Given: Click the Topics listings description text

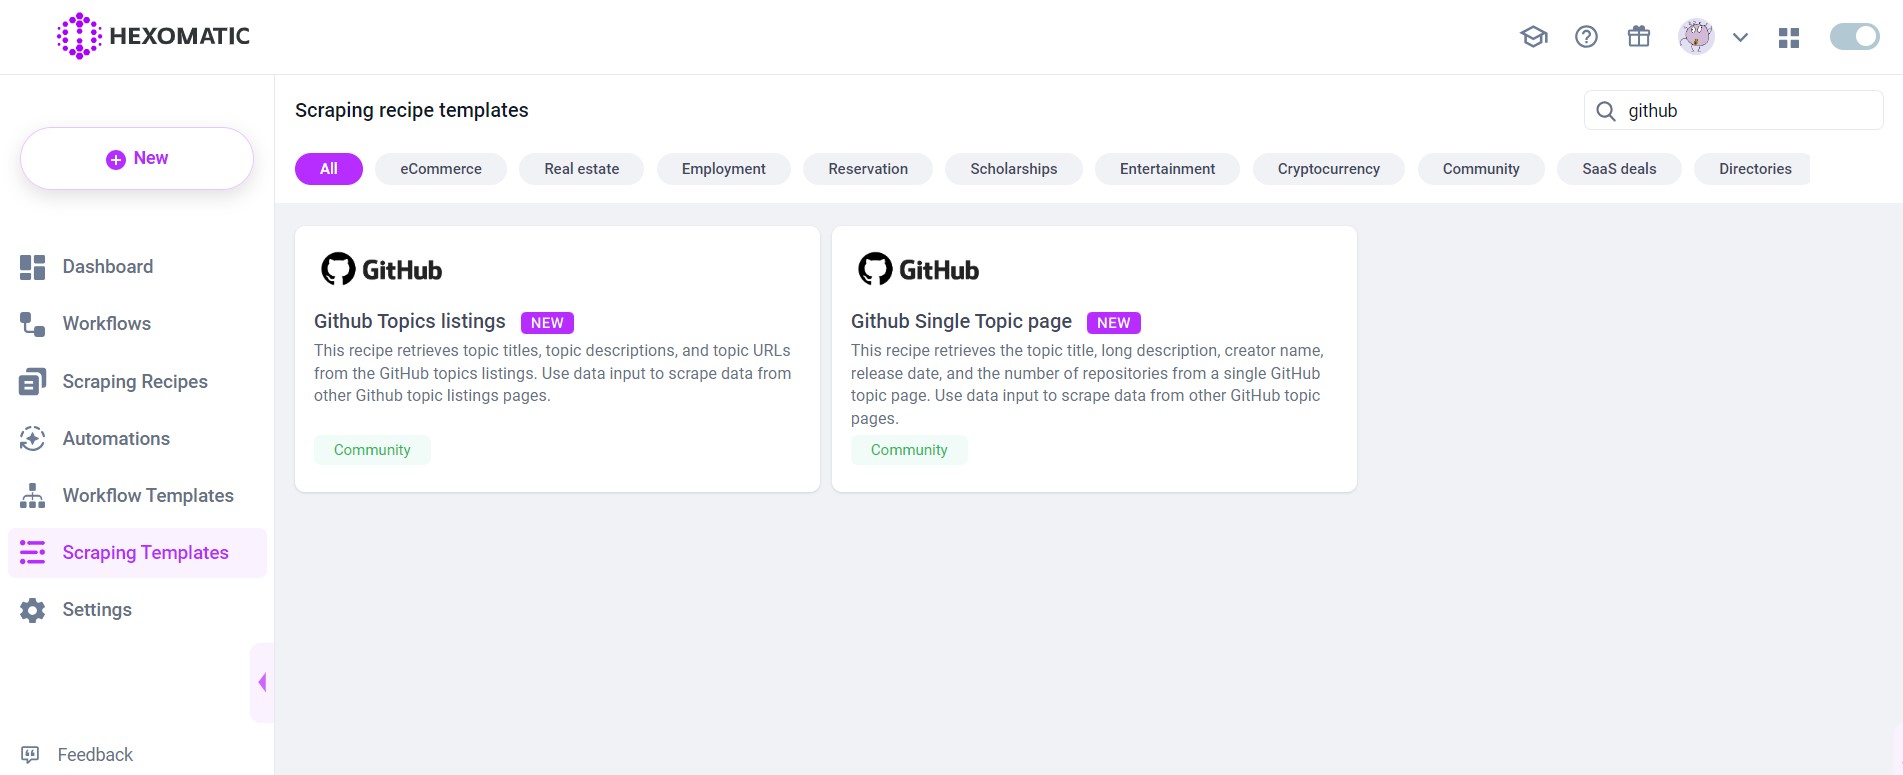Looking at the screenshot, I should coord(553,373).
